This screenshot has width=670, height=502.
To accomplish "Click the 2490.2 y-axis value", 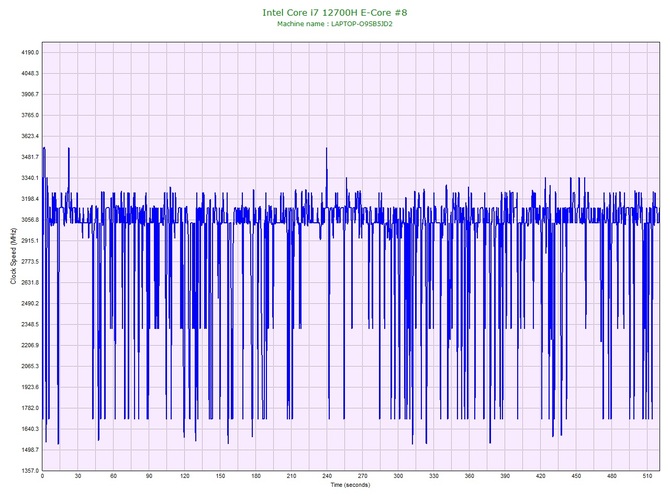I will [x=30, y=304].
